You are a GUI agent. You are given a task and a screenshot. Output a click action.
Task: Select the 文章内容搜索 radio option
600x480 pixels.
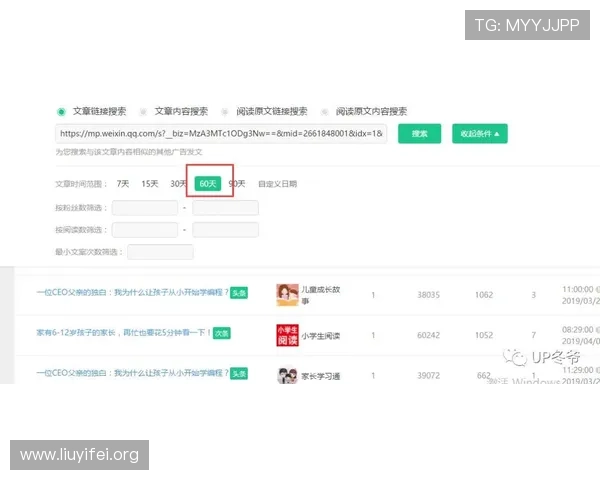pyautogui.click(x=143, y=112)
